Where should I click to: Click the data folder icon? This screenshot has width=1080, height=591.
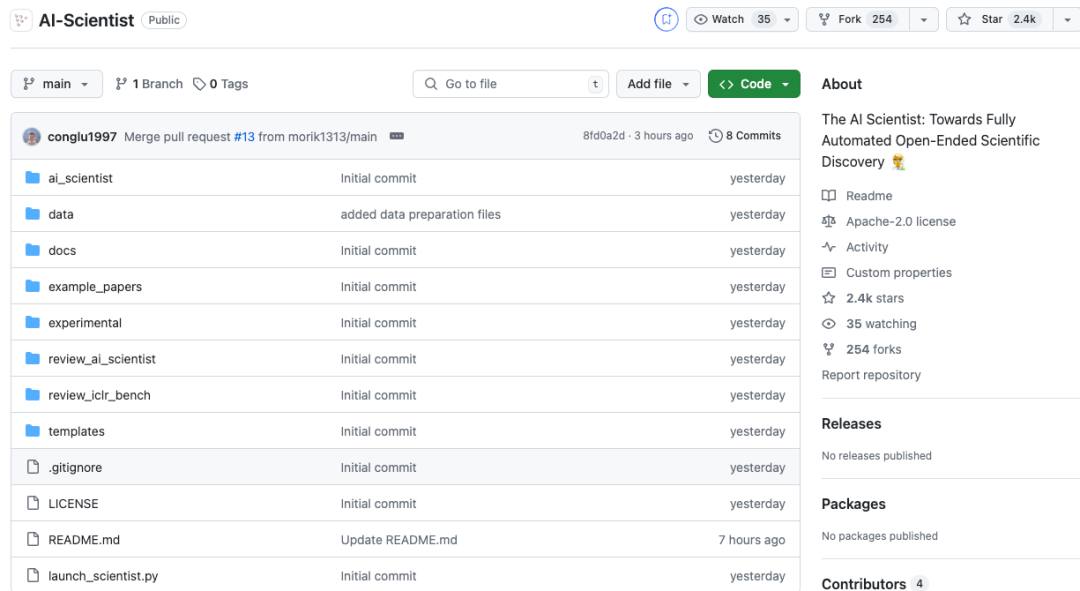[x=32, y=214]
